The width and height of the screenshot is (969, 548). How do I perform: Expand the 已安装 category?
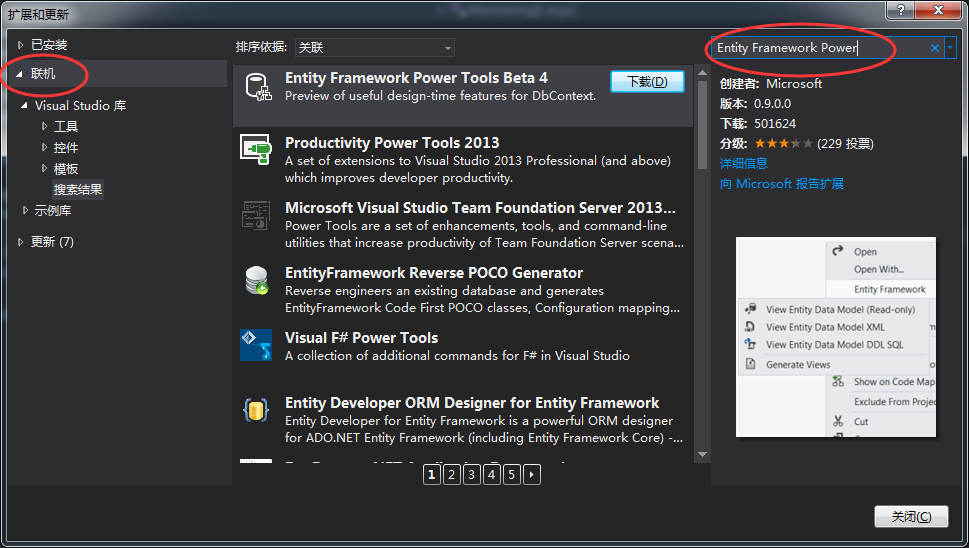[x=20, y=44]
